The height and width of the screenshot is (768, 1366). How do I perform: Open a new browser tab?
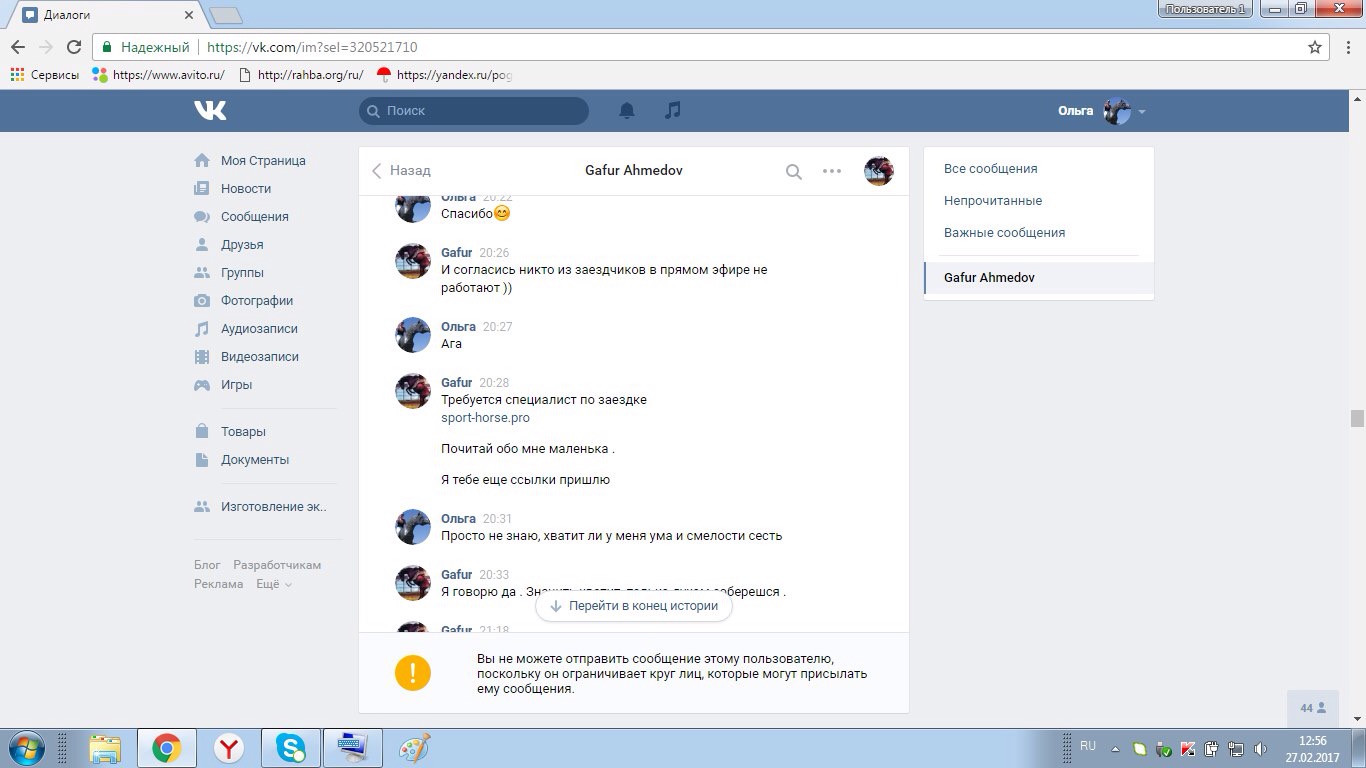coord(225,15)
